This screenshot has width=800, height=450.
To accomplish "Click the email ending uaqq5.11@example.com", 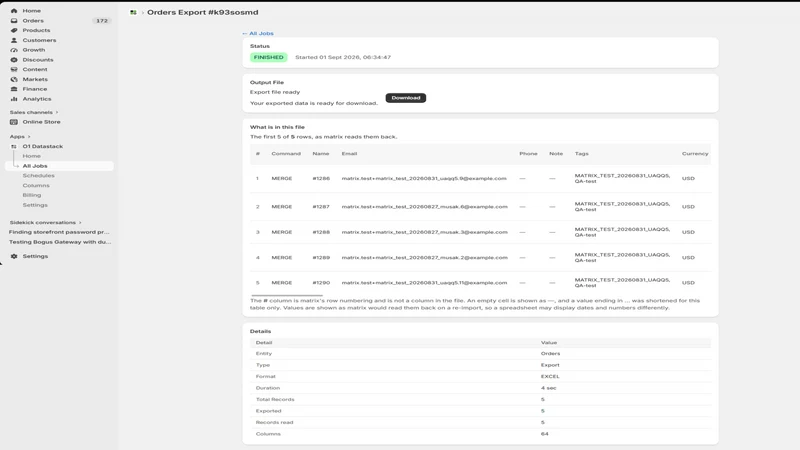I will pos(424,283).
